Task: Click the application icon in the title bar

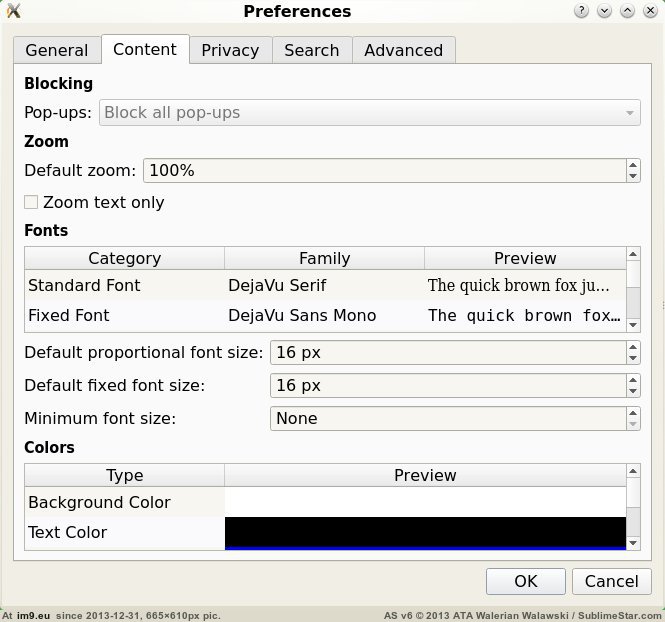Action: coord(14,11)
